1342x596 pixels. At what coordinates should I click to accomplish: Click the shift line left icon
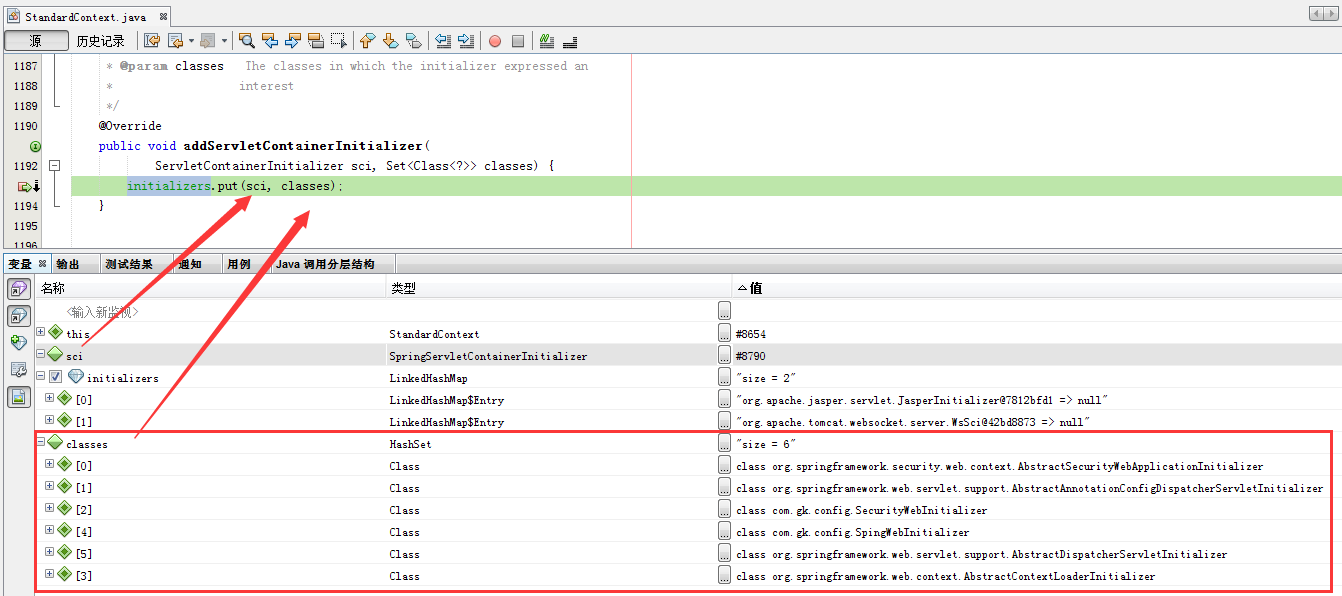[442, 41]
